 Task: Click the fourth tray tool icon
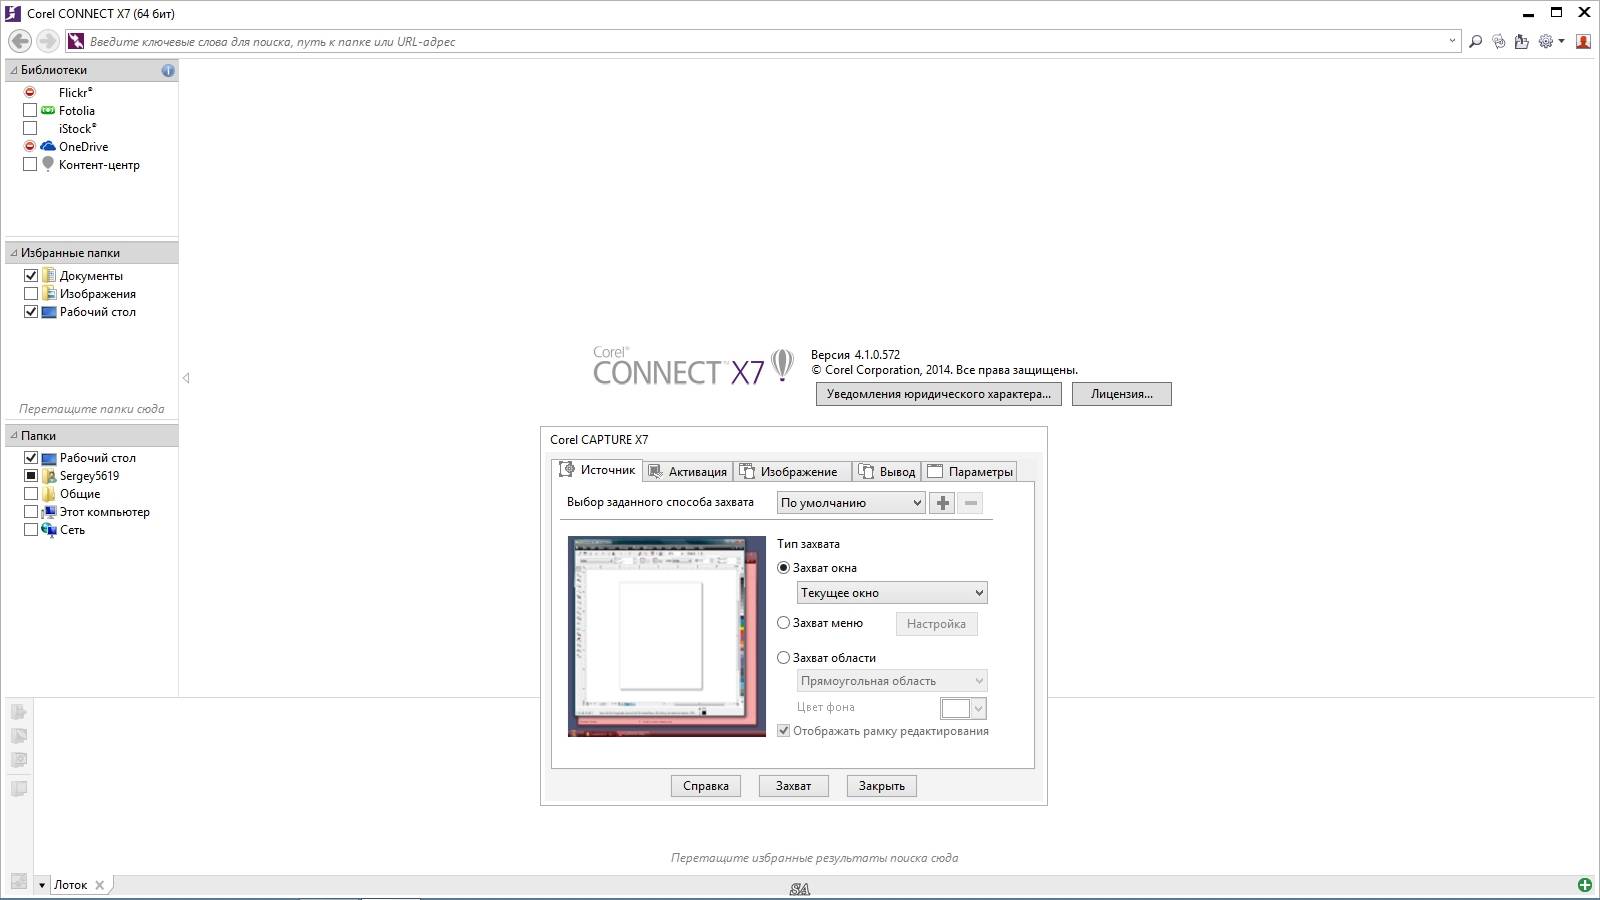coord(18,789)
